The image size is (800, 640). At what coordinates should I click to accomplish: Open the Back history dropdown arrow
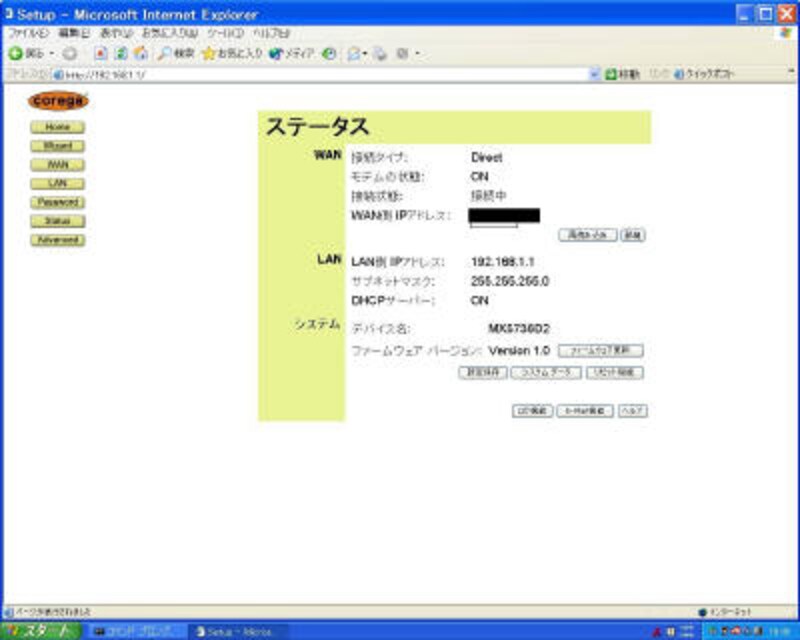tap(52, 54)
